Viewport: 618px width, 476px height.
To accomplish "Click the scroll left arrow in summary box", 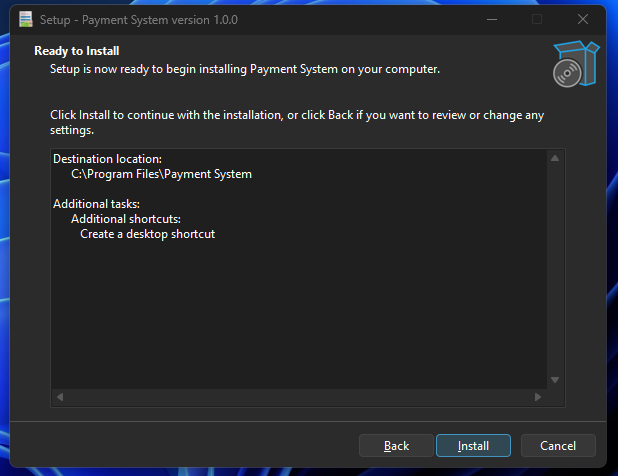I will click(x=61, y=398).
